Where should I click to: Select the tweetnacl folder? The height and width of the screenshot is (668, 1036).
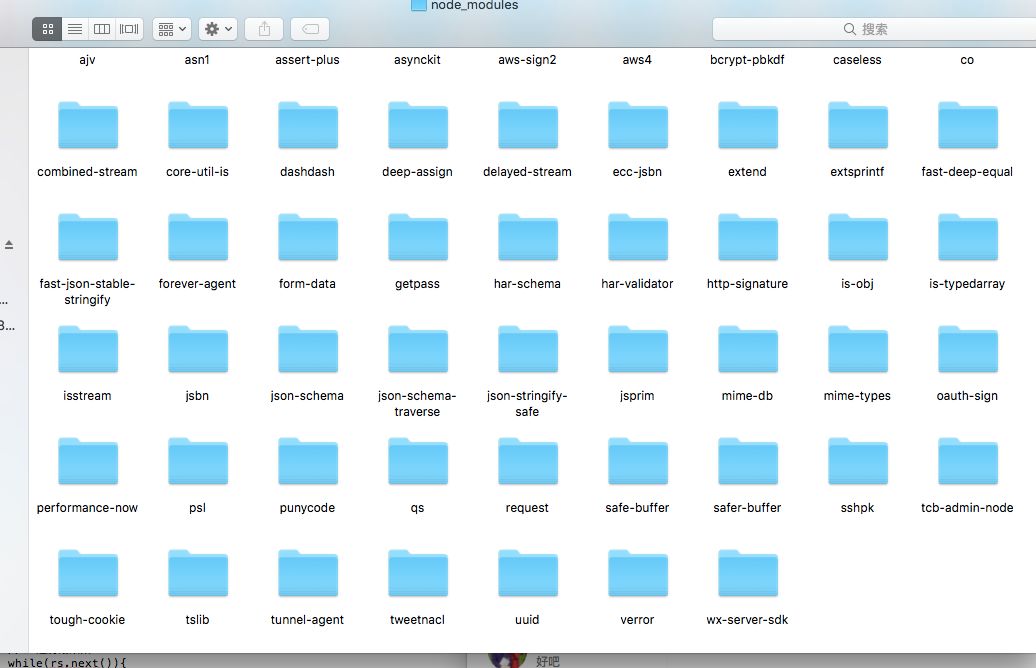[x=418, y=573]
